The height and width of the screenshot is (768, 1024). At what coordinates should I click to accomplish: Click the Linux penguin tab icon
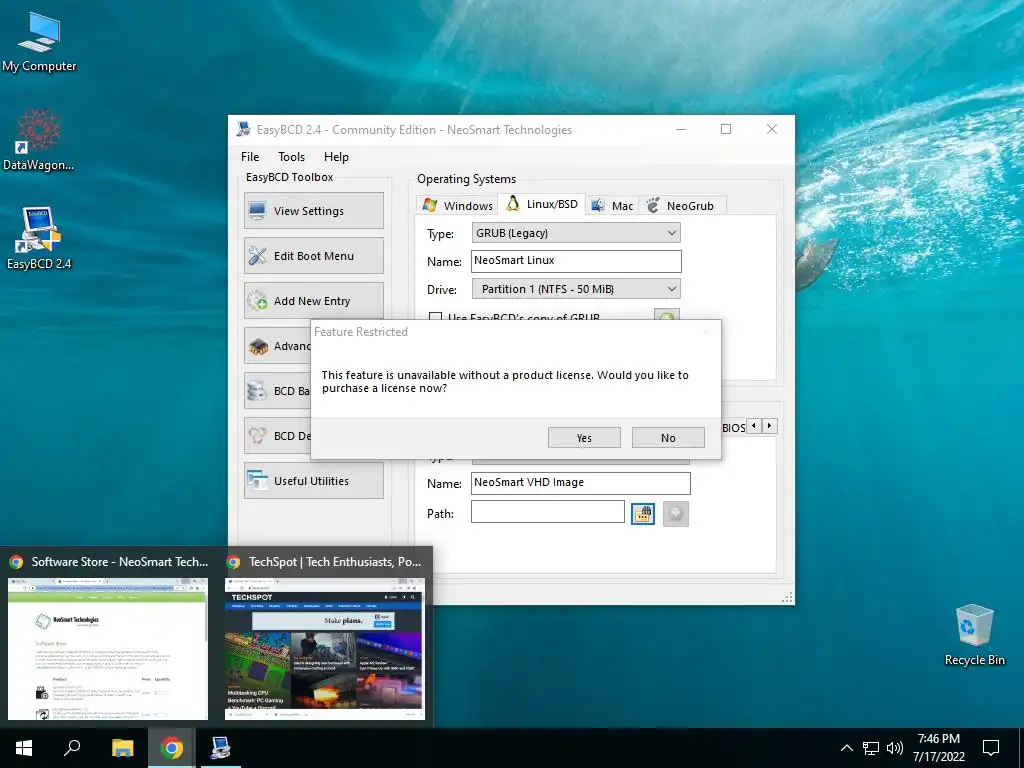[x=513, y=203]
